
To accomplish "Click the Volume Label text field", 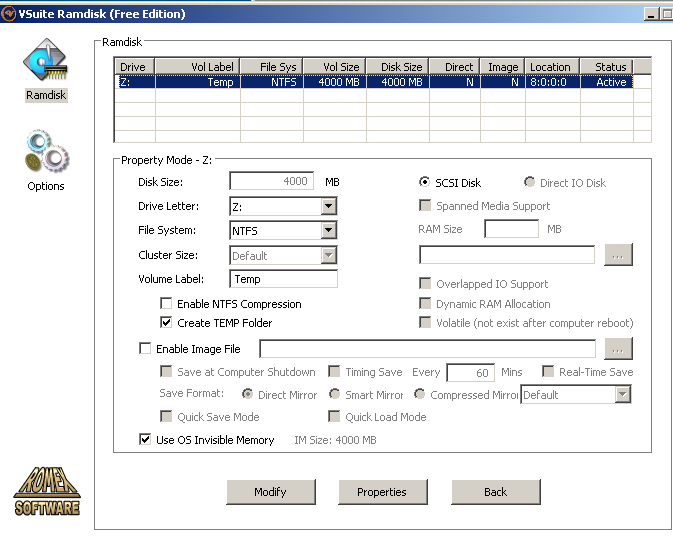I will coord(283,279).
